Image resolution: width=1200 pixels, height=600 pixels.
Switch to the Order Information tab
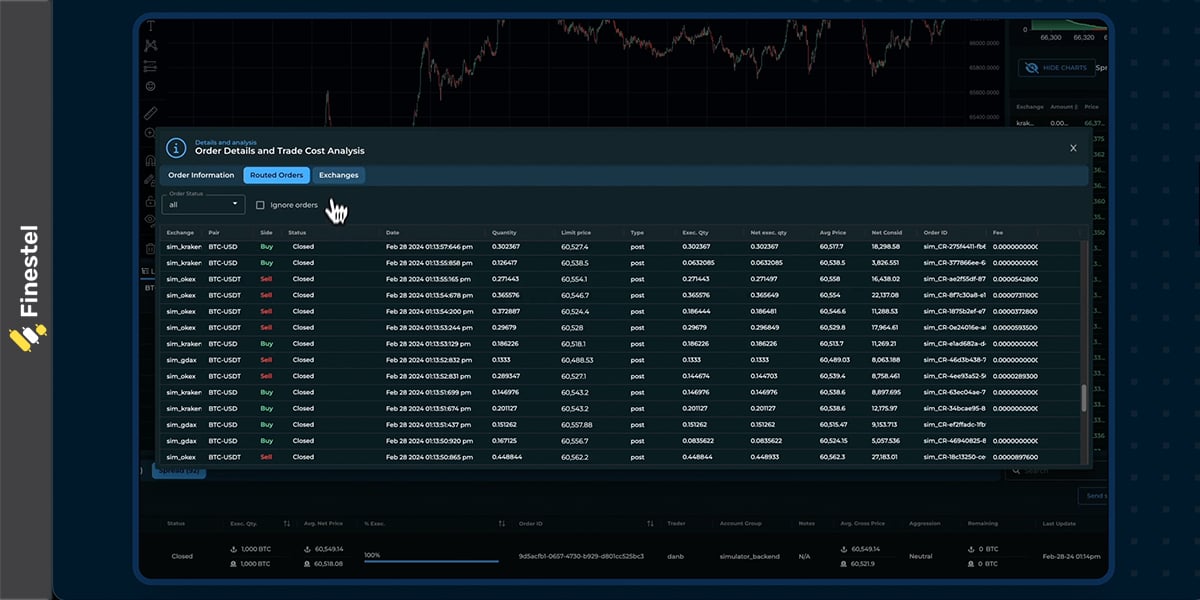(202, 174)
